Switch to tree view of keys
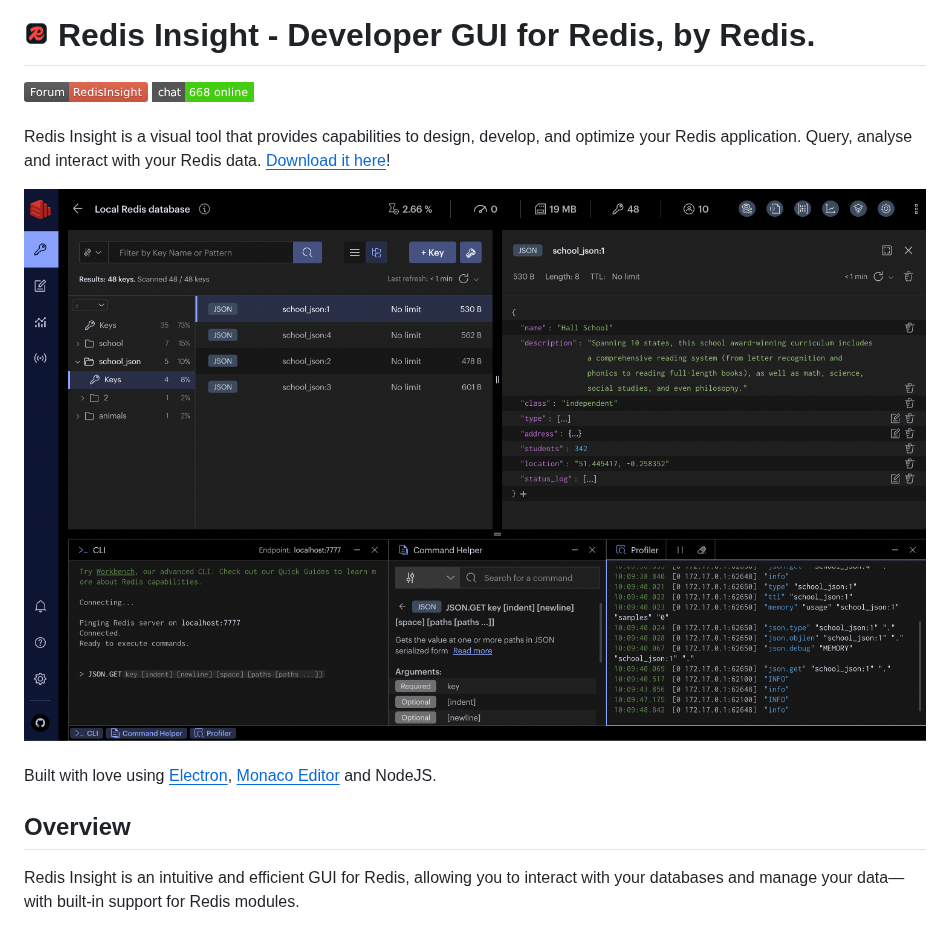This screenshot has width=948, height=925. [x=376, y=252]
